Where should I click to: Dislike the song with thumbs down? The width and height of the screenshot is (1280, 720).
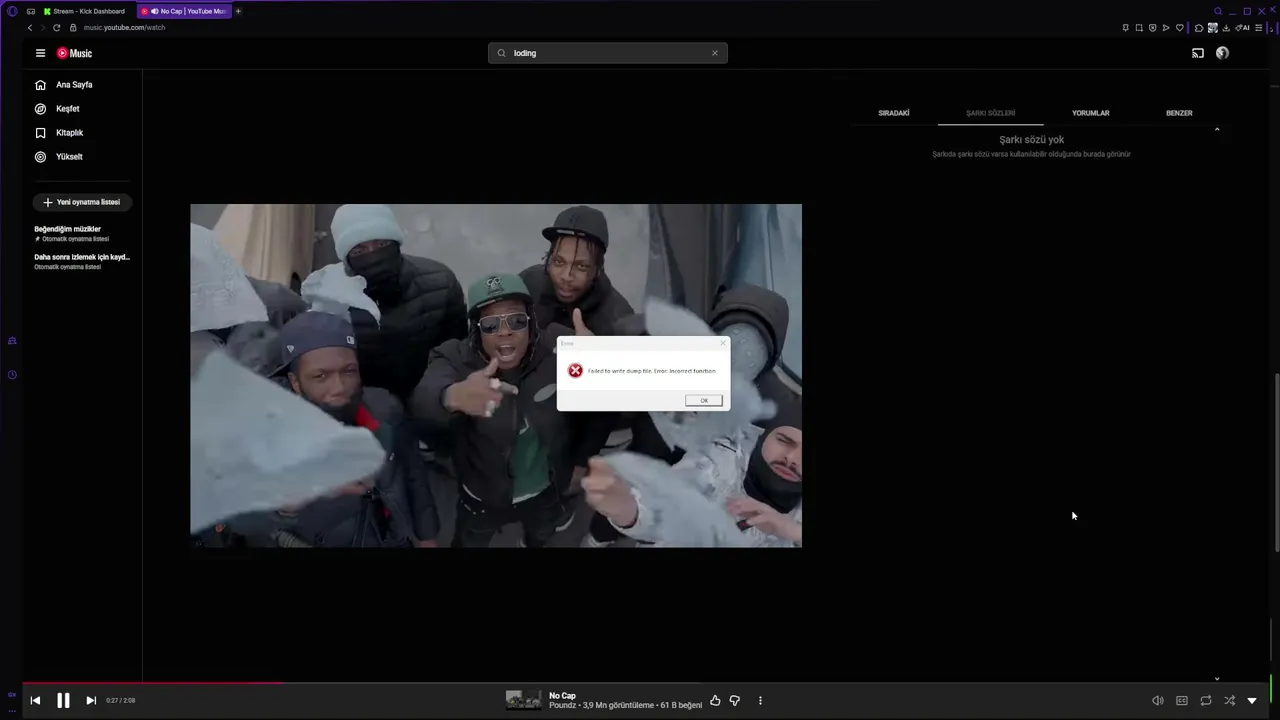pyautogui.click(x=735, y=701)
